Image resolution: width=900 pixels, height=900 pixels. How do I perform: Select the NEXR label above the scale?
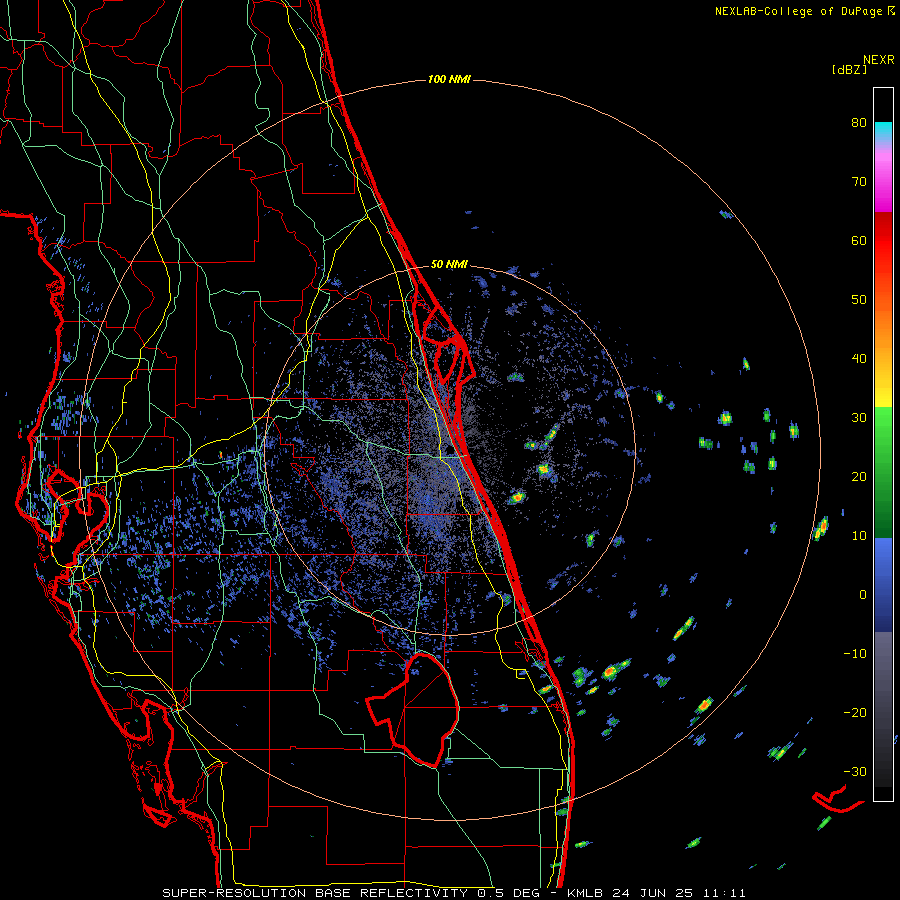coord(878,60)
